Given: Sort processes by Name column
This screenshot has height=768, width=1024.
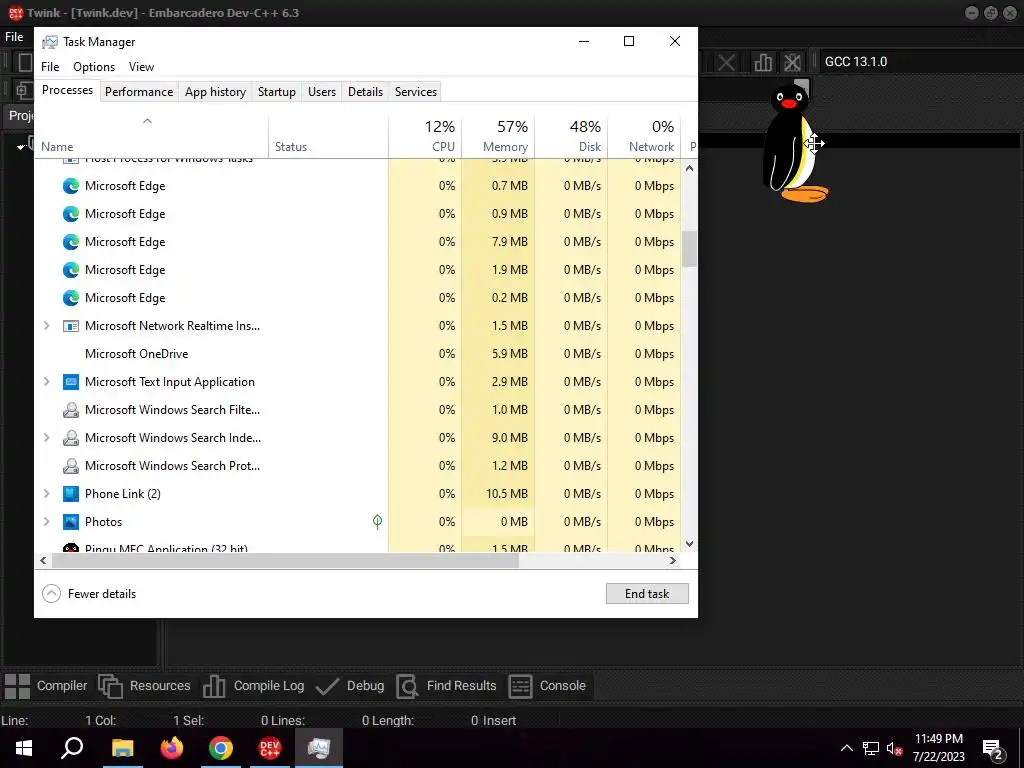Looking at the screenshot, I should pos(152,136).
